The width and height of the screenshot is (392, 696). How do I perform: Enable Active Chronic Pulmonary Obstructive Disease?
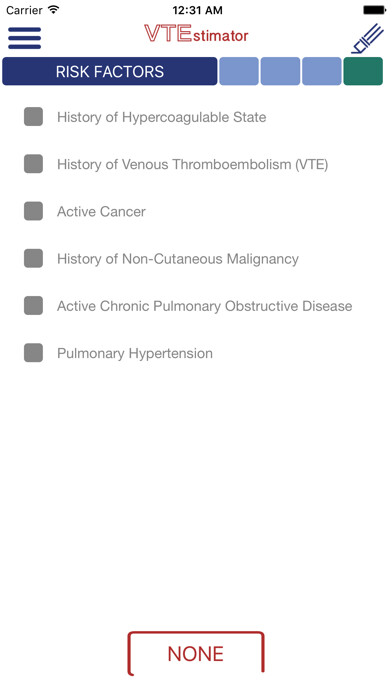coord(33,305)
